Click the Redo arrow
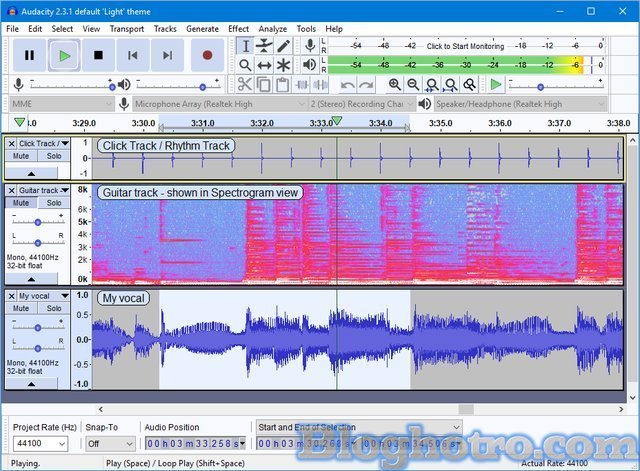This screenshot has width=640, height=471. pos(367,84)
